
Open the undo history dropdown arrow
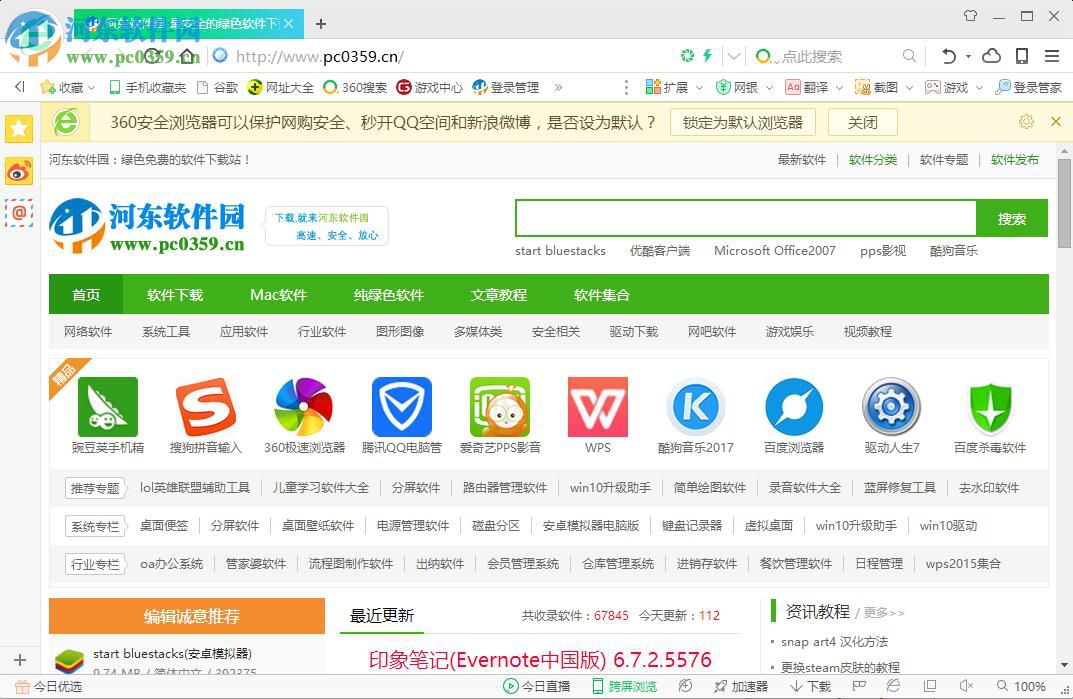click(x=968, y=57)
